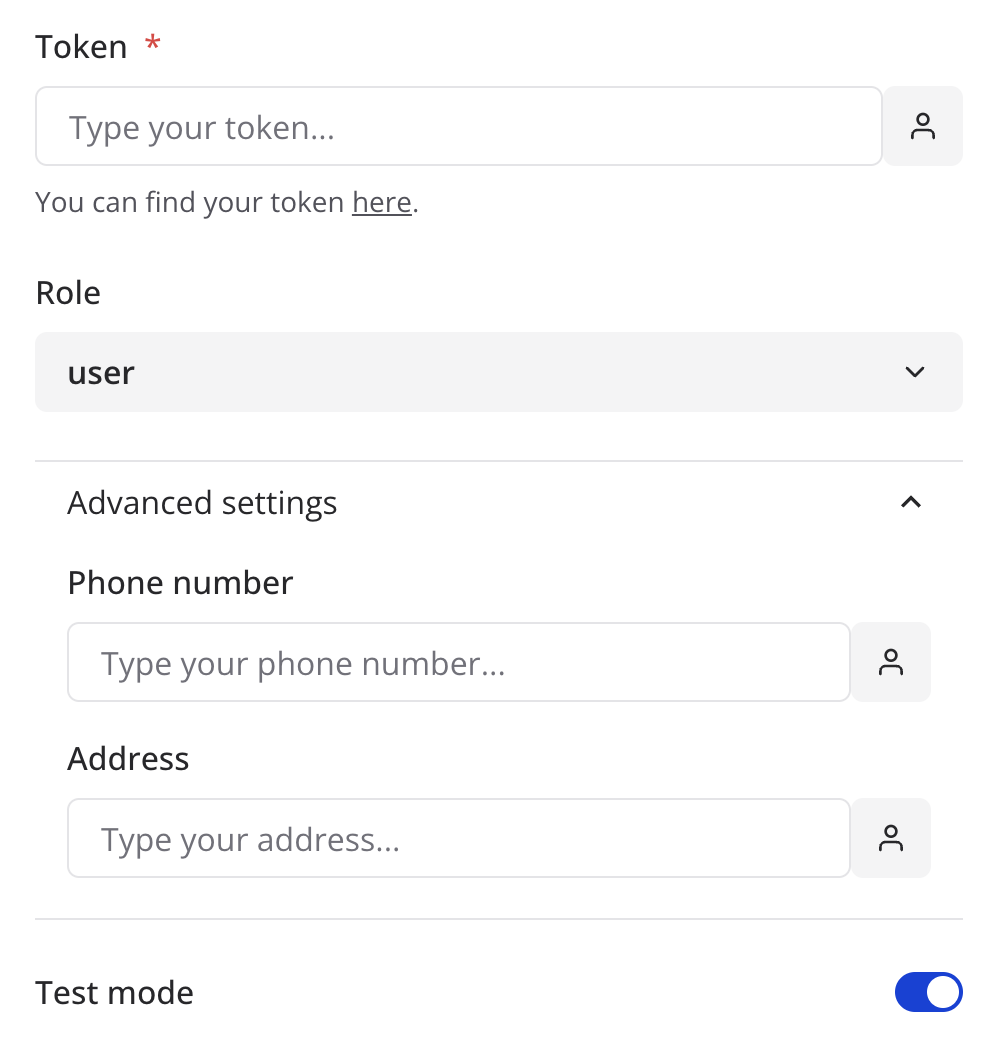Click the Advanced settings section header

pos(202,502)
